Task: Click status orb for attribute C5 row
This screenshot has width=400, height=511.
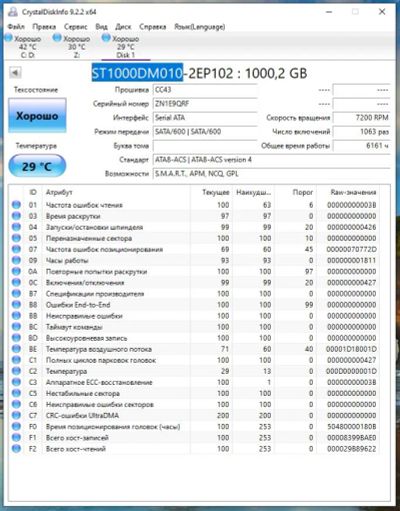Action: (x=16, y=393)
